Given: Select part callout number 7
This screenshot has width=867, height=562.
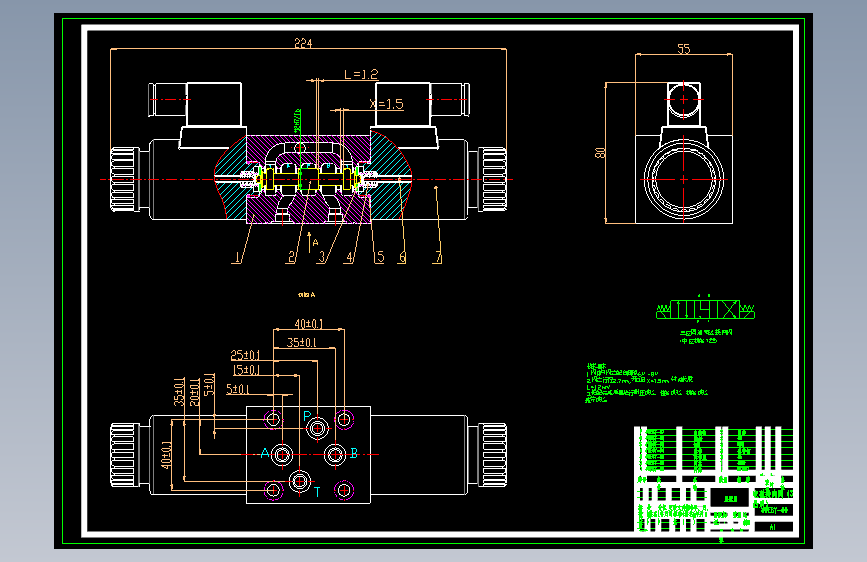Looking at the screenshot, I should tap(438, 257).
